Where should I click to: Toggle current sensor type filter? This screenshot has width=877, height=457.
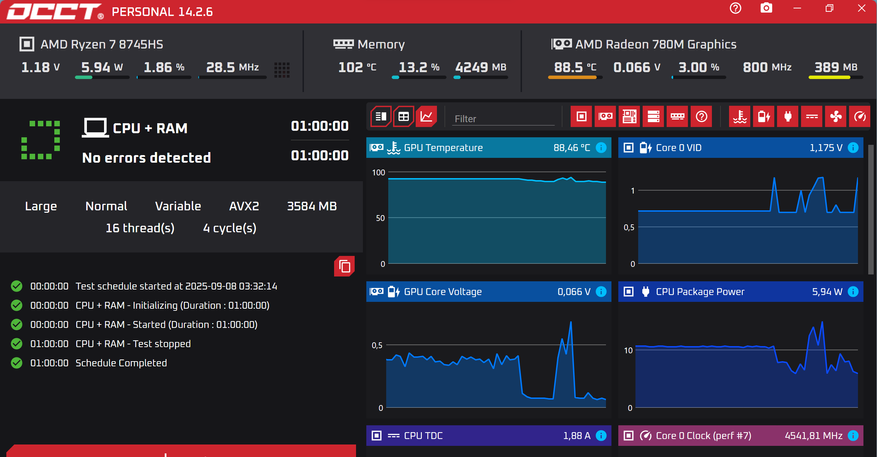point(812,116)
